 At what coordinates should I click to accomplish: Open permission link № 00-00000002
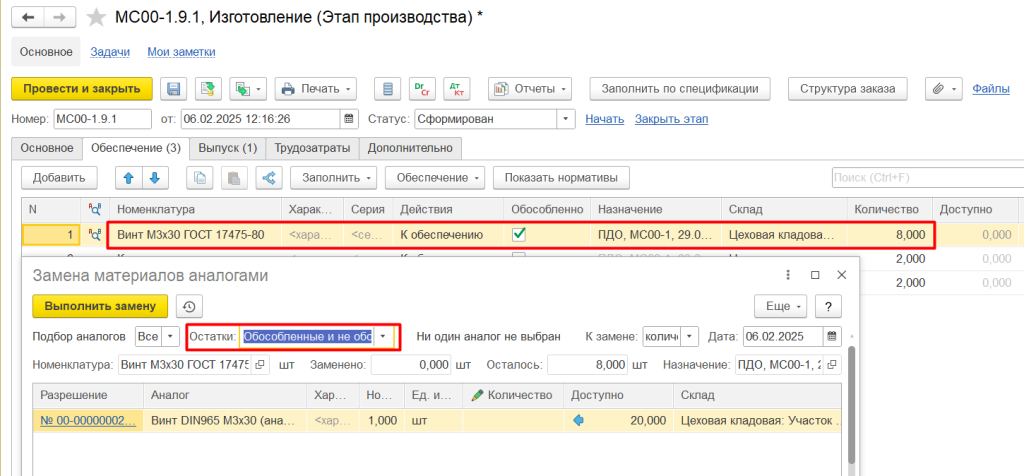click(88, 420)
